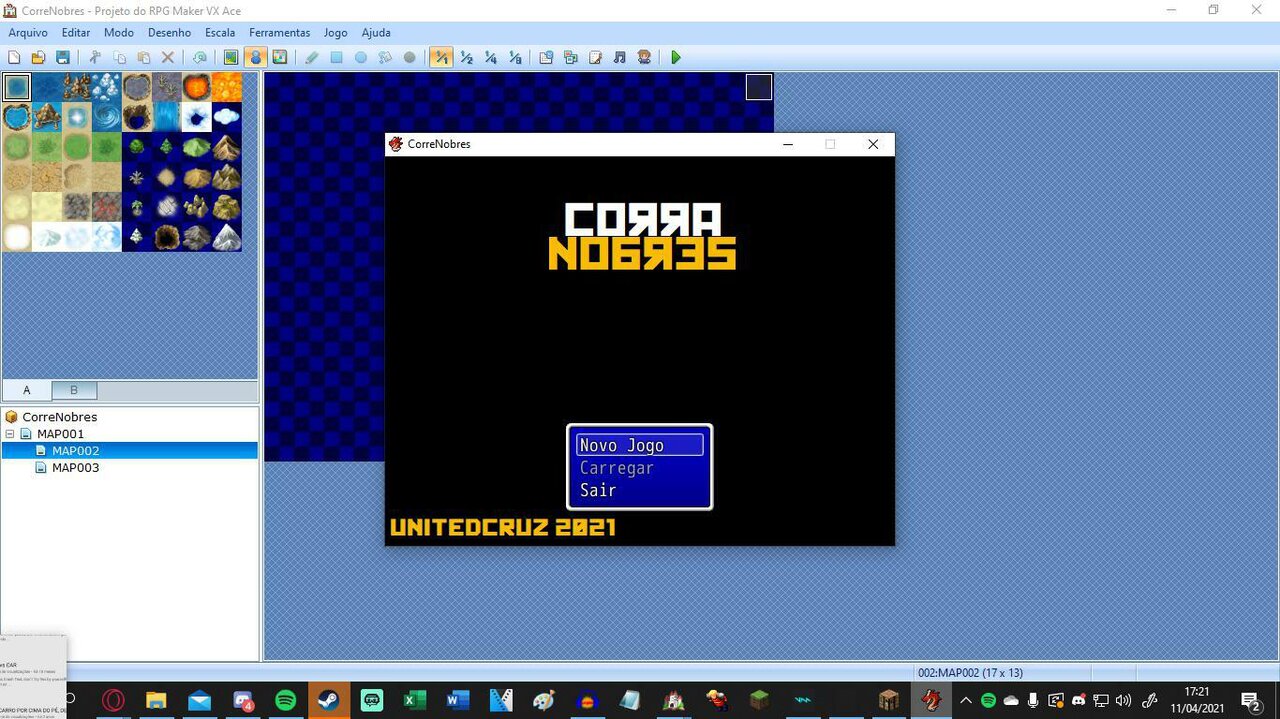Viewport: 1280px width, 719px height.
Task: Select the Ellipse drawing tool
Action: point(361,58)
